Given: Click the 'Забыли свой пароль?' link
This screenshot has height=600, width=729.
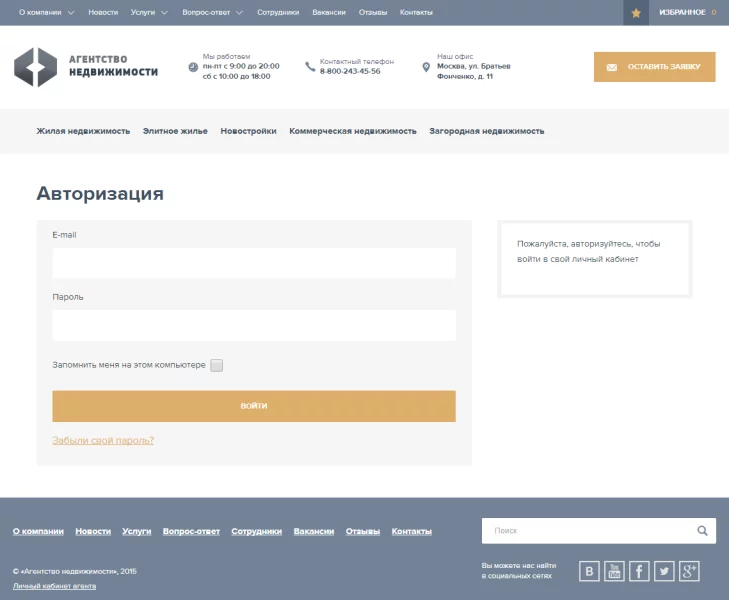Looking at the screenshot, I should [x=103, y=440].
